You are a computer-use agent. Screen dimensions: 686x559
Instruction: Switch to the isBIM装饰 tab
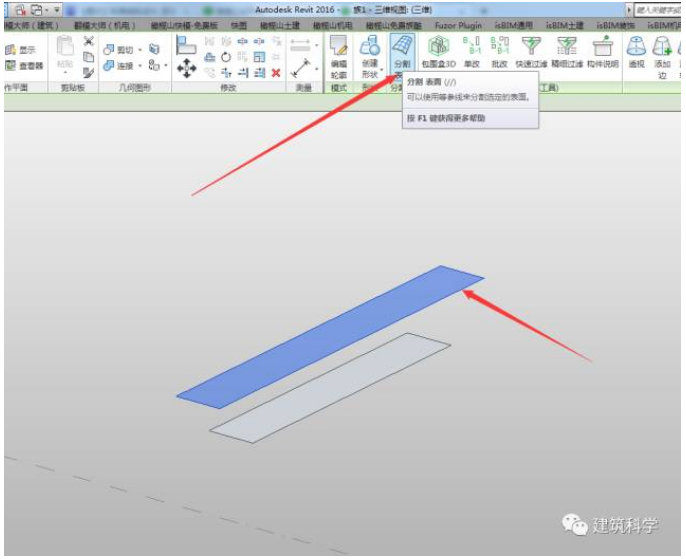tap(615, 26)
